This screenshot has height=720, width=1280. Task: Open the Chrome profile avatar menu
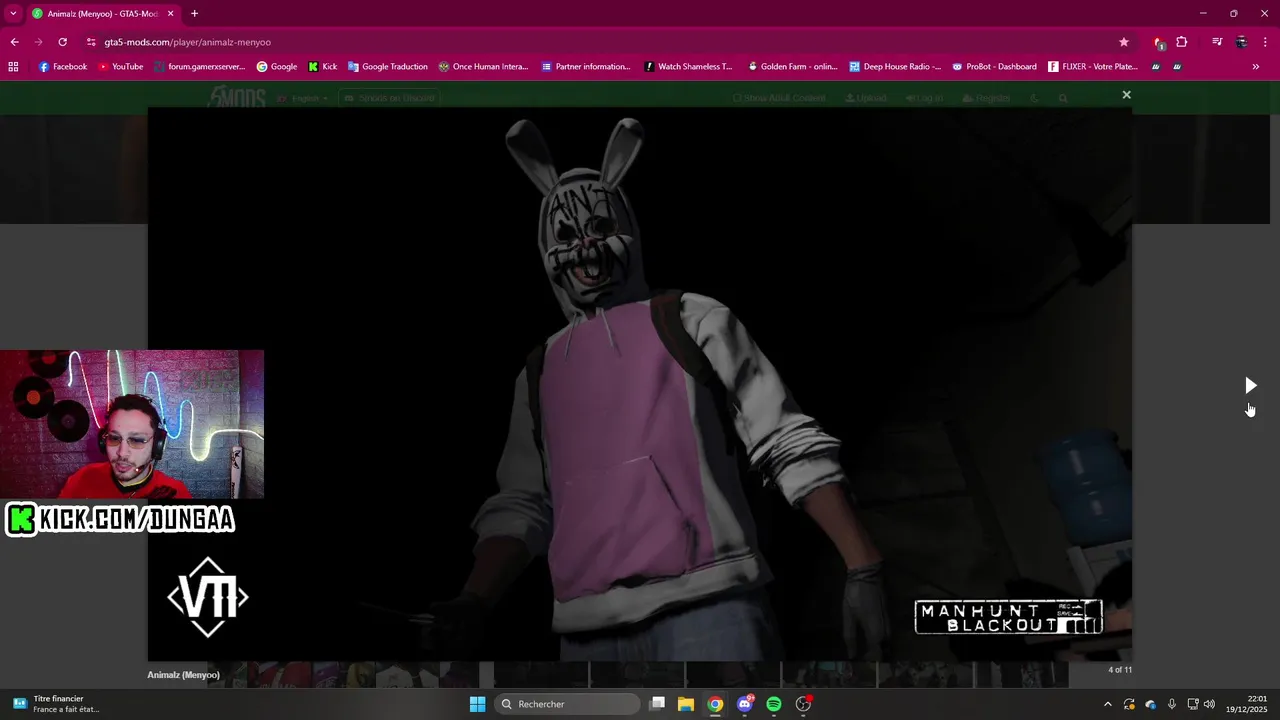pos(1241,42)
